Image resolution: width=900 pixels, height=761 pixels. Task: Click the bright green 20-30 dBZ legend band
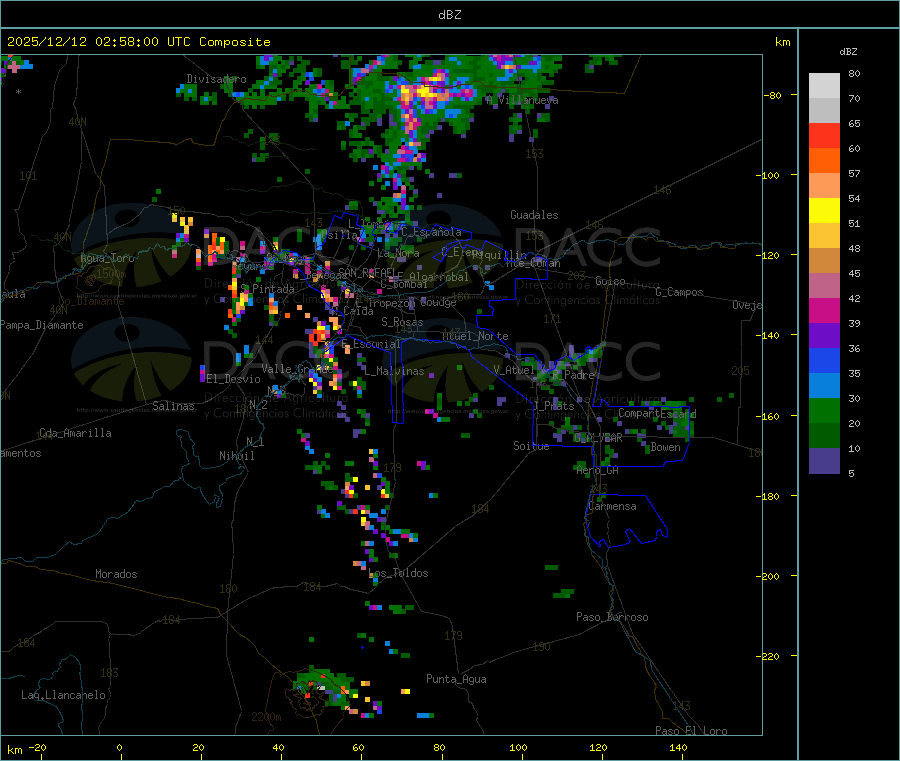tap(824, 410)
